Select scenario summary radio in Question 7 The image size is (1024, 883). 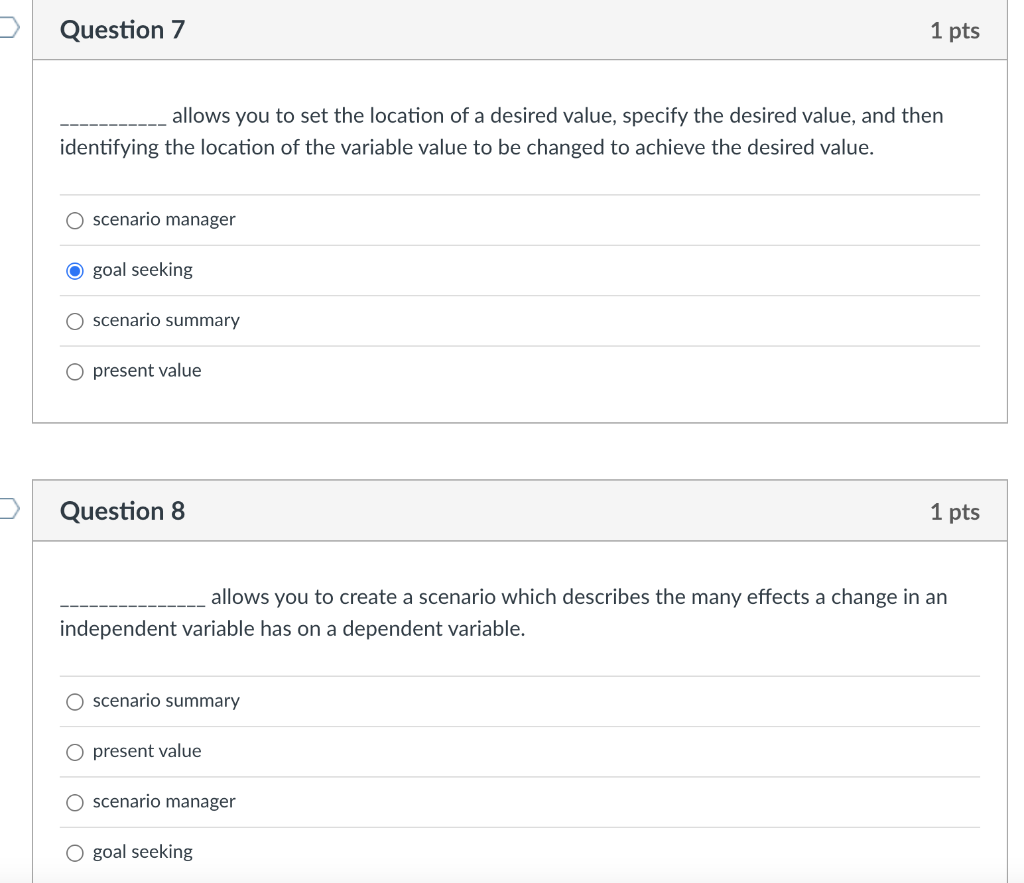pos(75,321)
